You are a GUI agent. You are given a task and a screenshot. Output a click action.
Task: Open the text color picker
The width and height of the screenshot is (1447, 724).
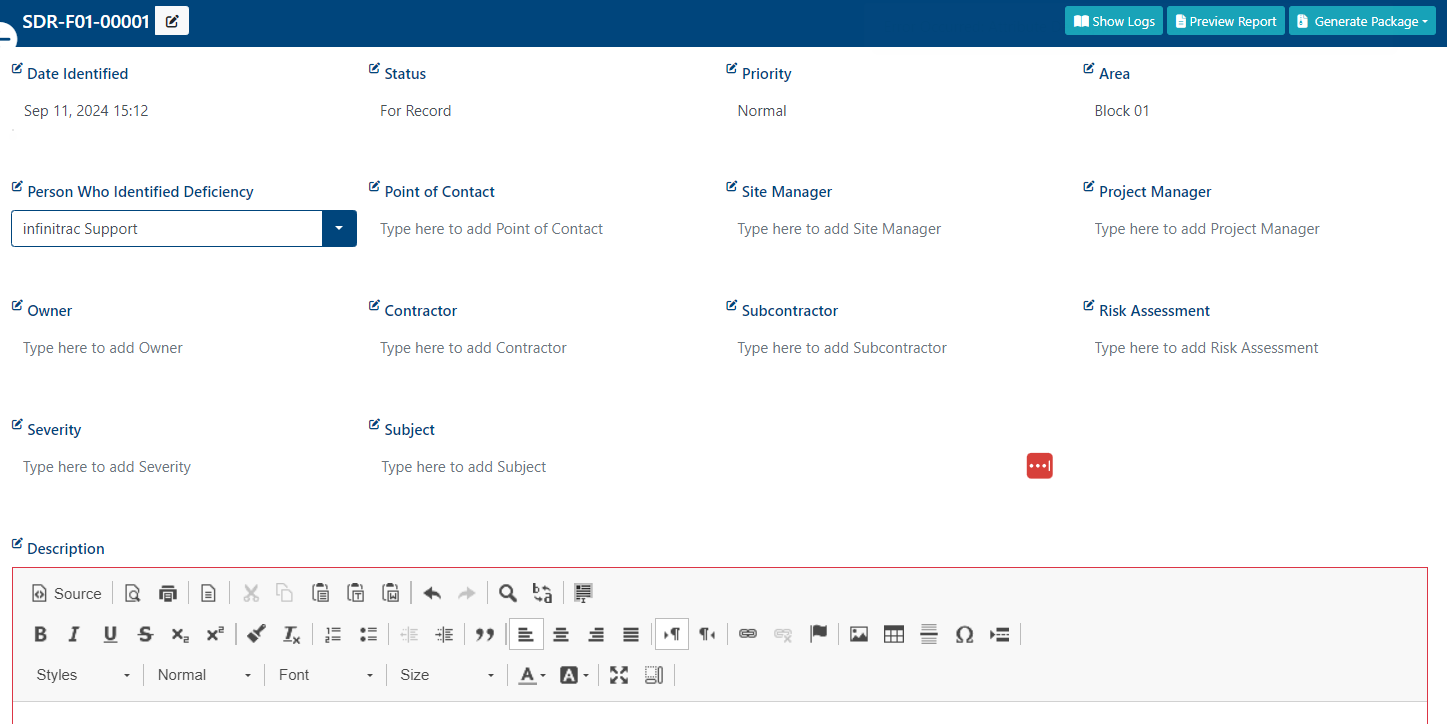click(532, 675)
